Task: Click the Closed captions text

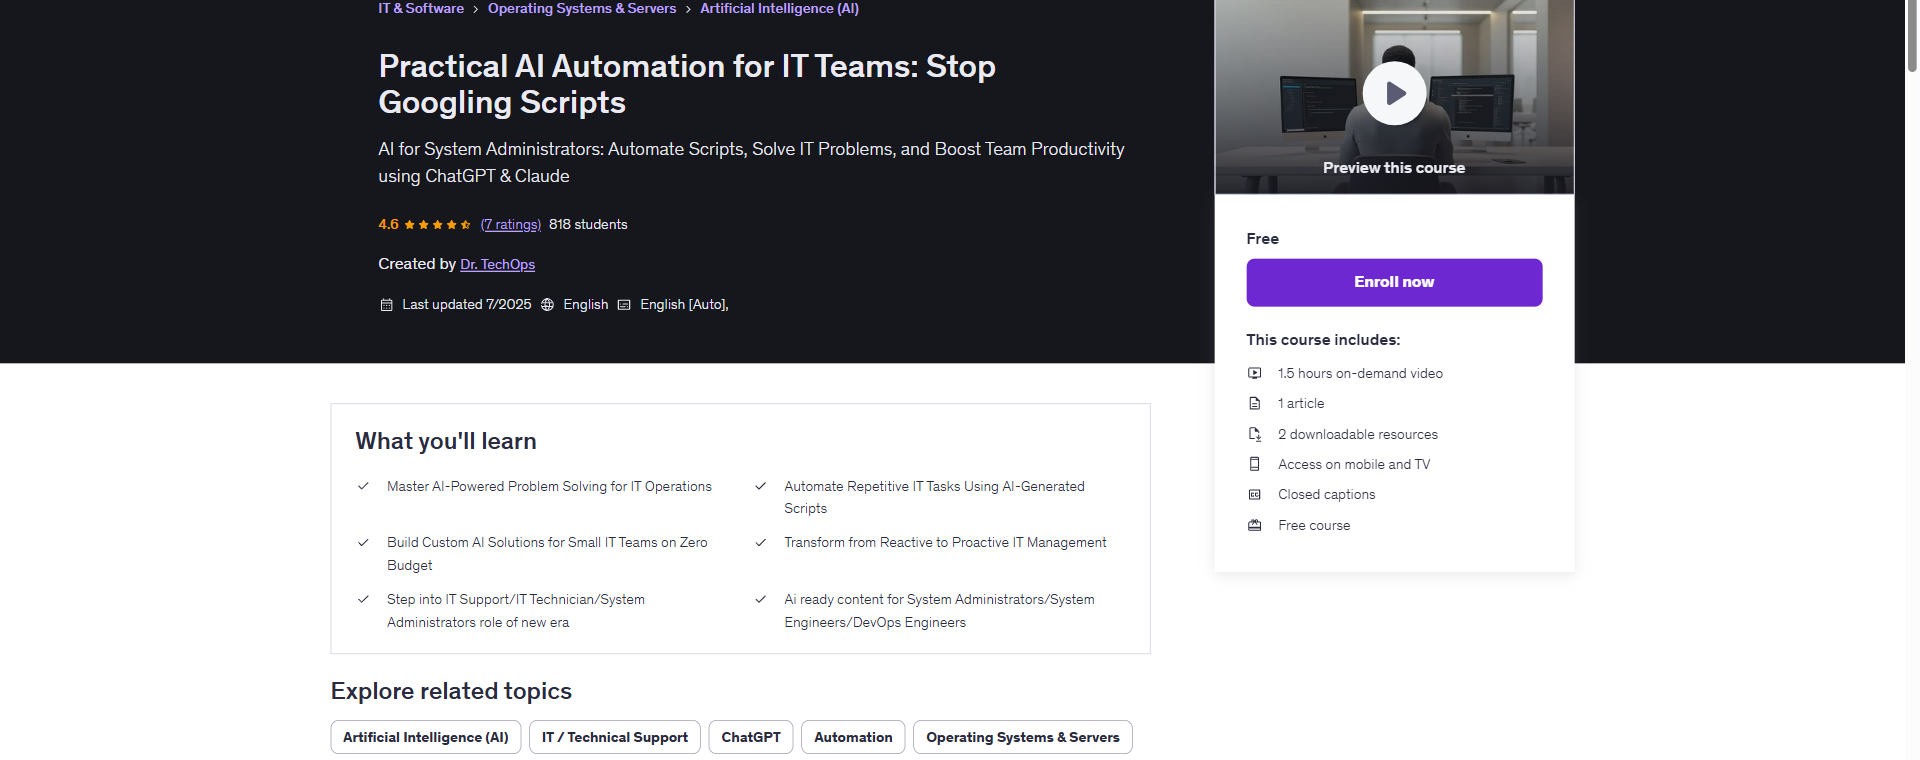Action: point(1326,494)
